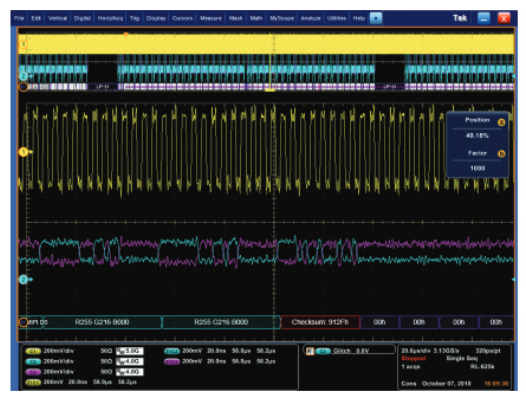
Task: Click the magenta C3 channel badge in readout
Action: click(x=33, y=372)
